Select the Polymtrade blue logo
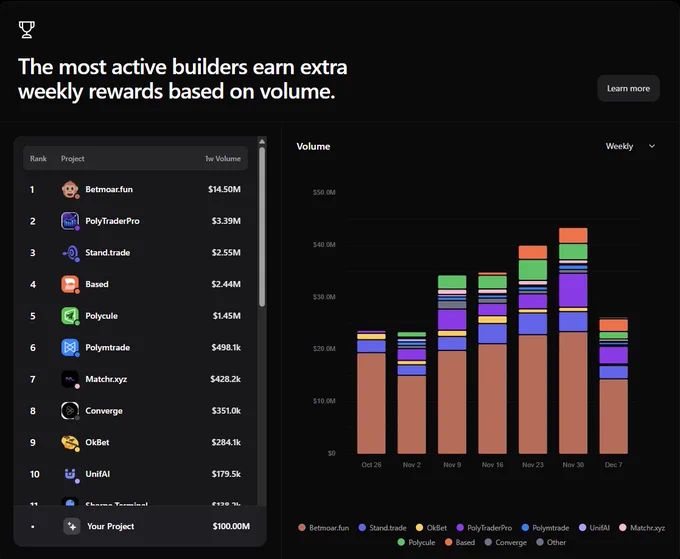Image resolution: width=680 pixels, height=559 pixels. [70, 348]
